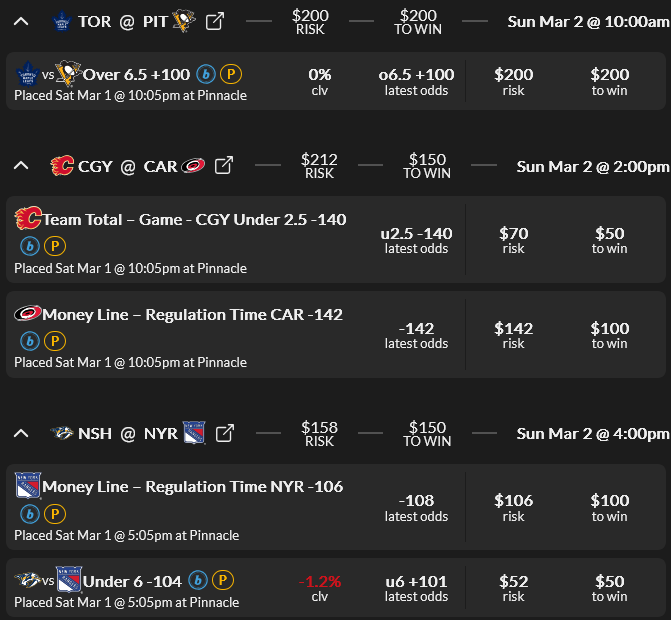
Task: Click blue 'b' icon under CGY Under 2.5 bet
Action: click(x=29, y=246)
